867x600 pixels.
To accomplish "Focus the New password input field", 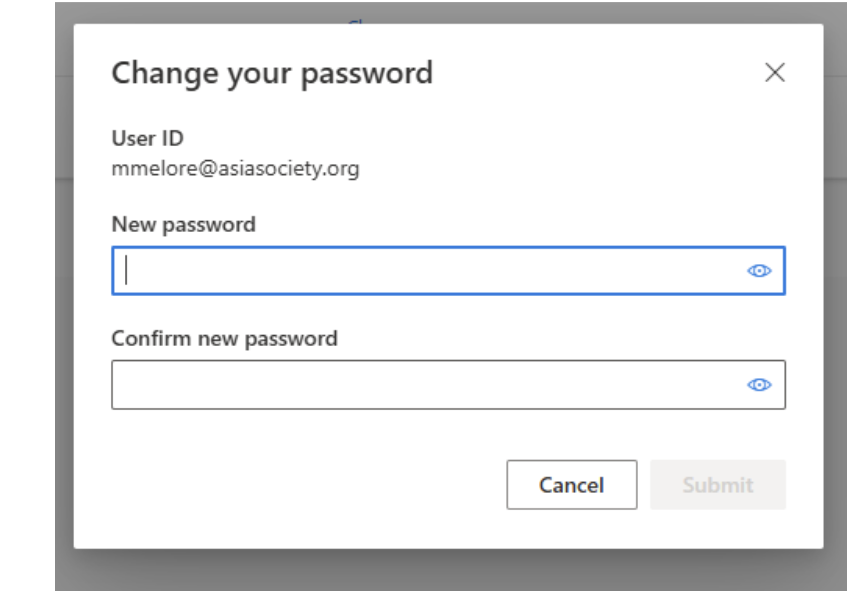I will point(430,271).
